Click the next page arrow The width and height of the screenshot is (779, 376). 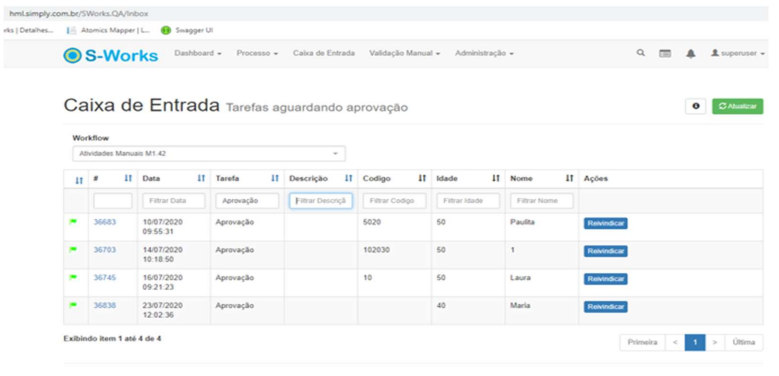[715, 342]
